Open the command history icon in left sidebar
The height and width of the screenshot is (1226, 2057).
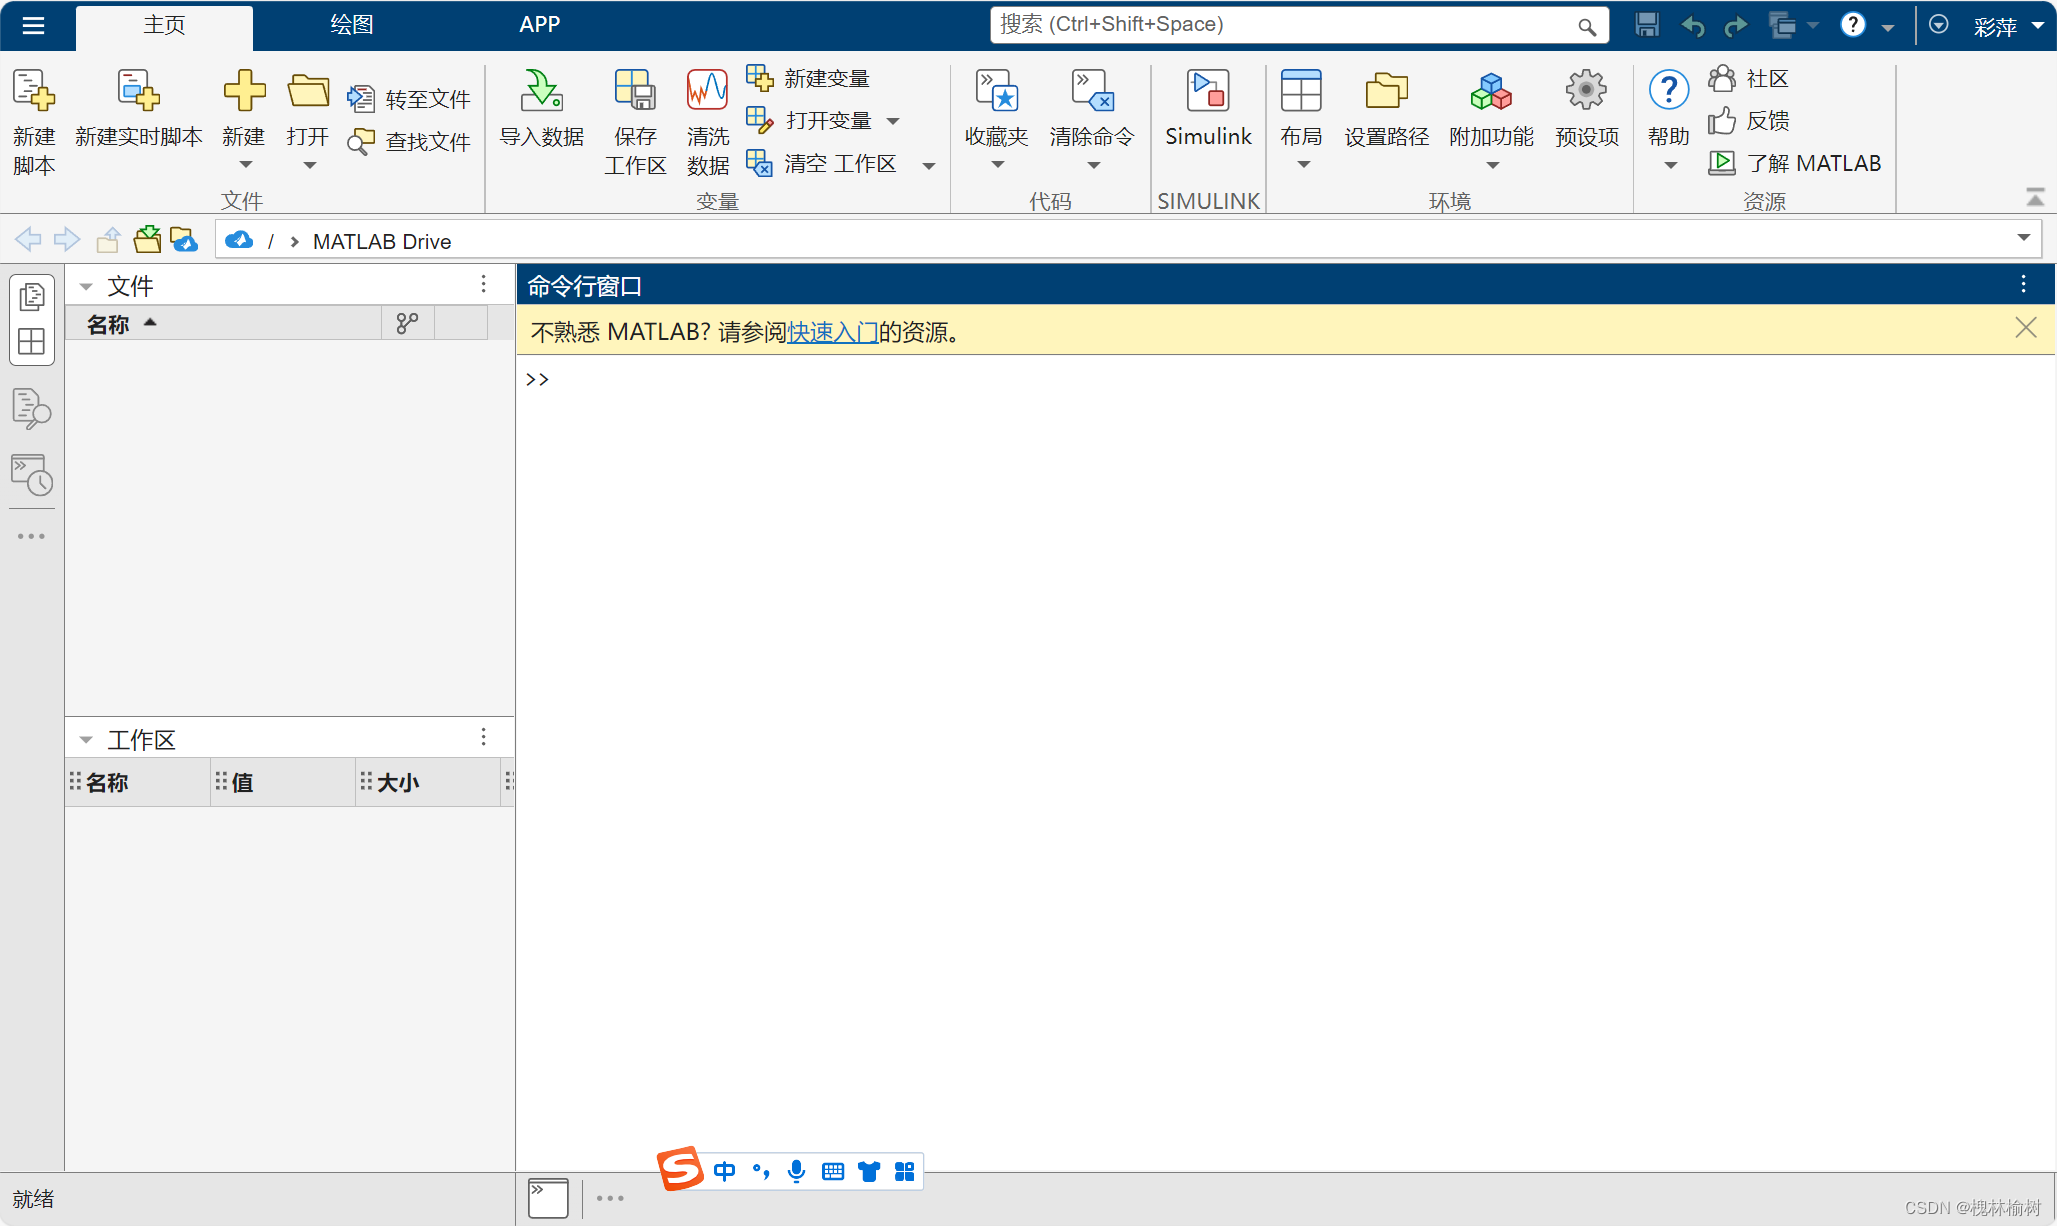tap(32, 475)
